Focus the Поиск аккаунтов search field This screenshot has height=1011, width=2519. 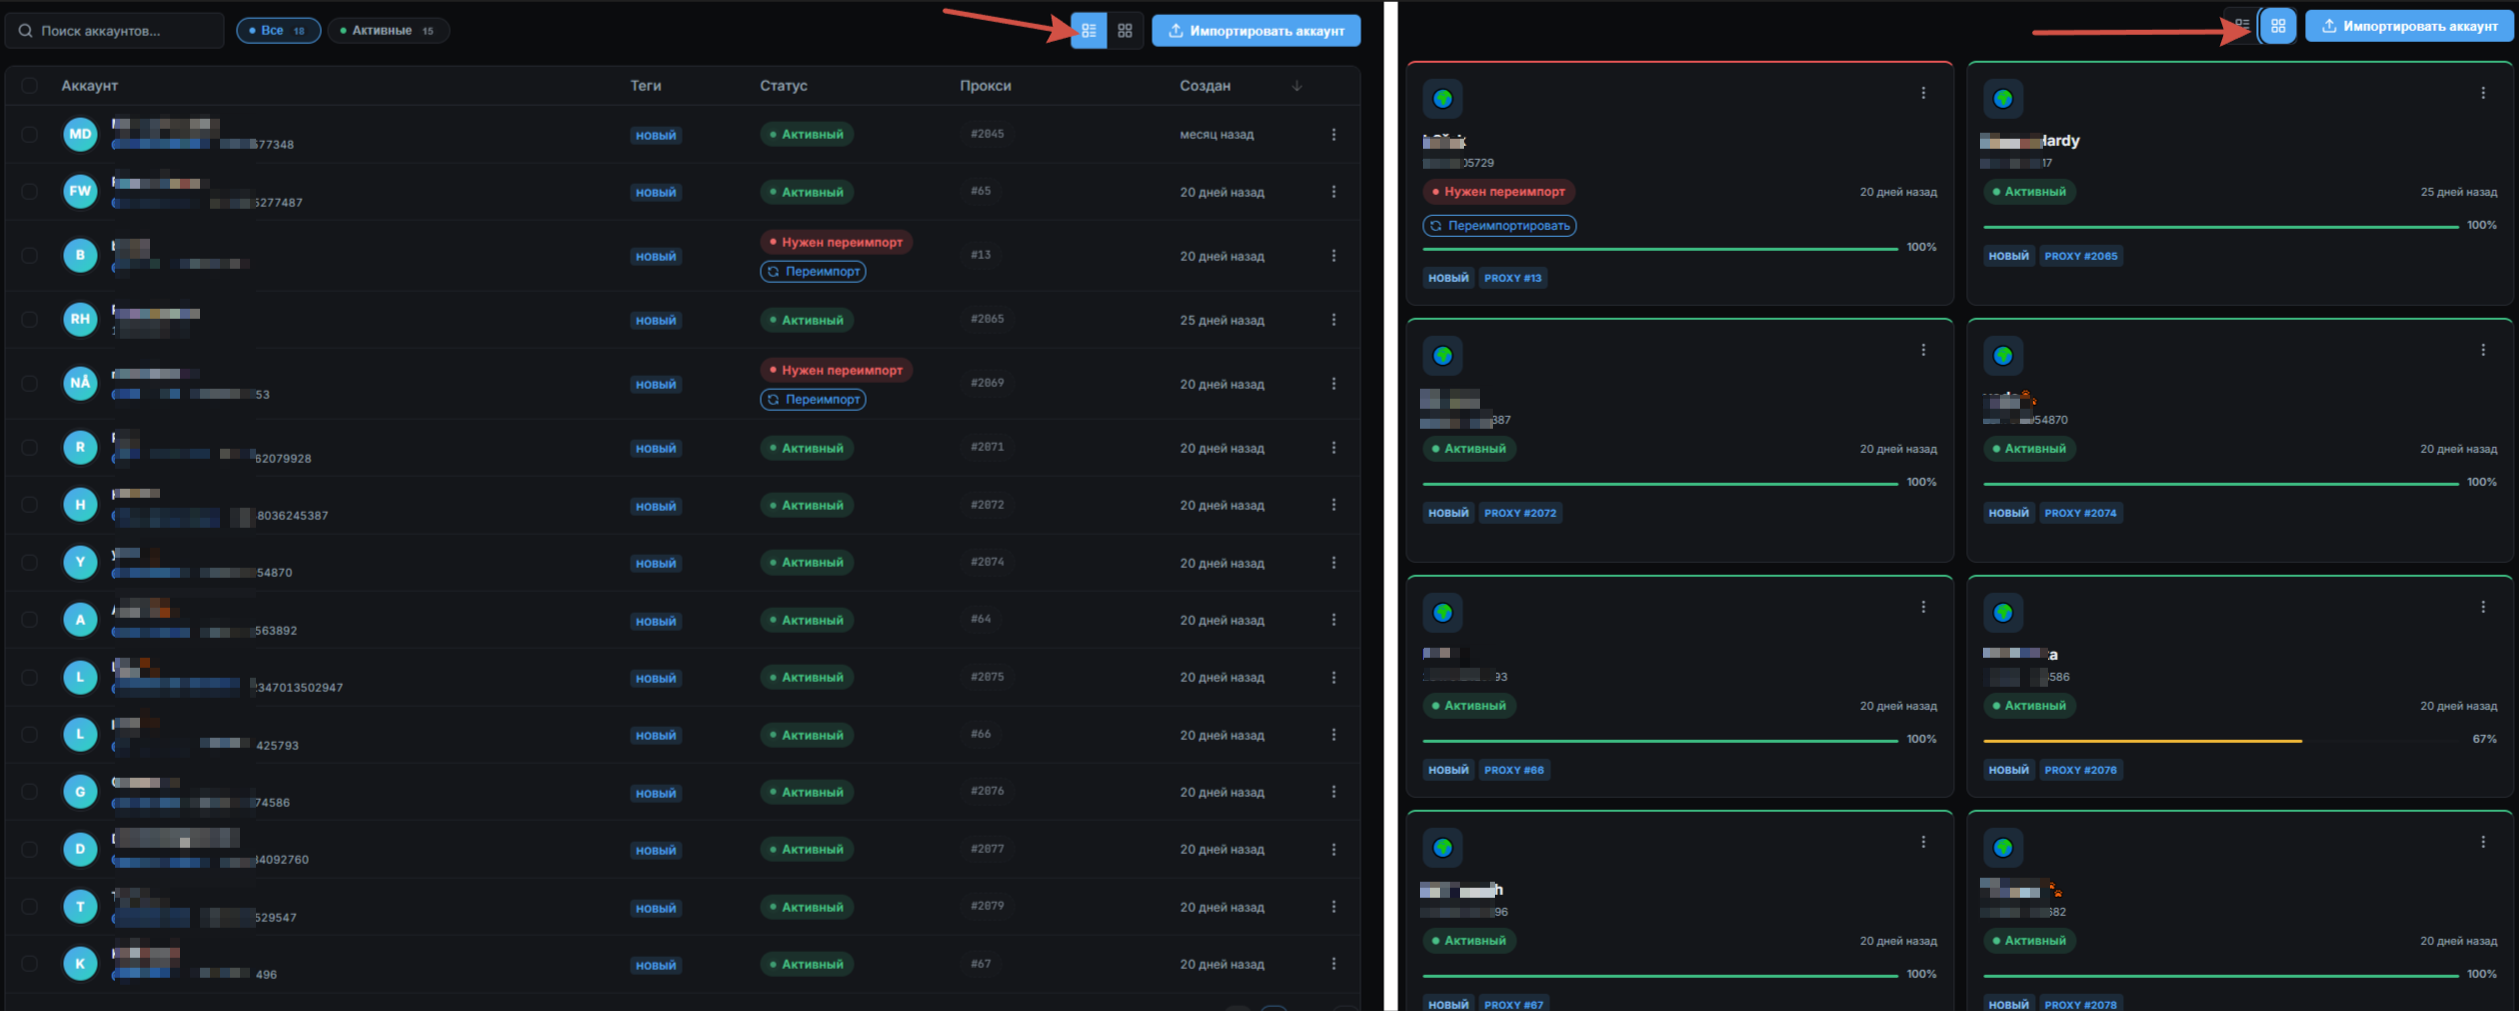[115, 31]
